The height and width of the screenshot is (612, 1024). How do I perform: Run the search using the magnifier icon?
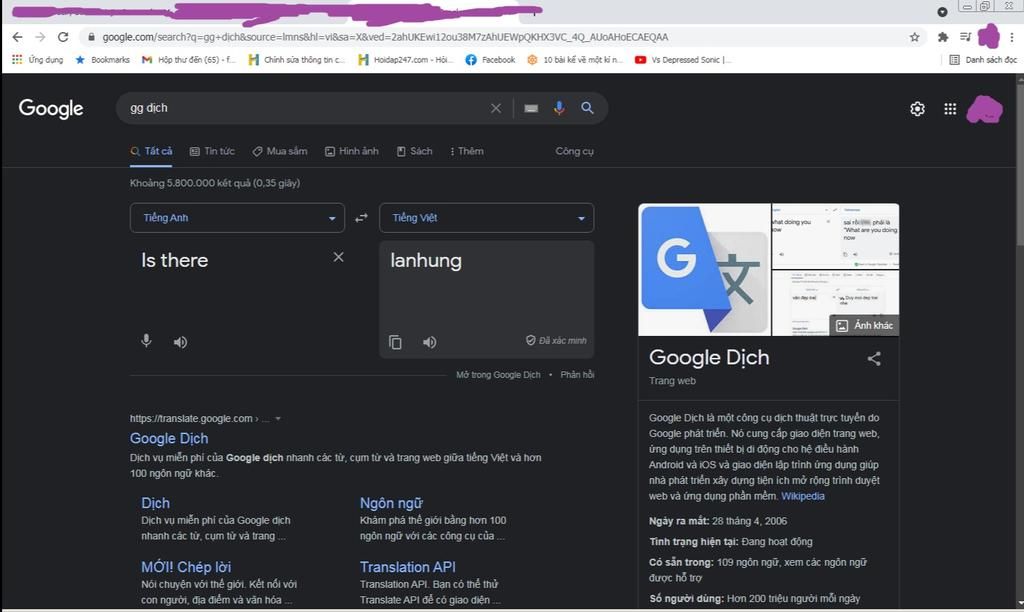588,108
